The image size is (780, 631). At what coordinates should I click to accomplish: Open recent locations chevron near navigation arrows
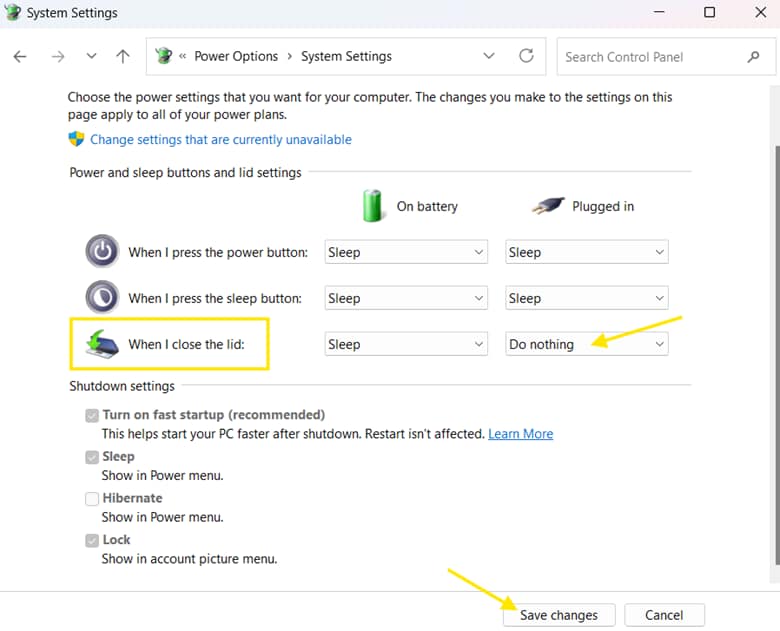point(91,56)
